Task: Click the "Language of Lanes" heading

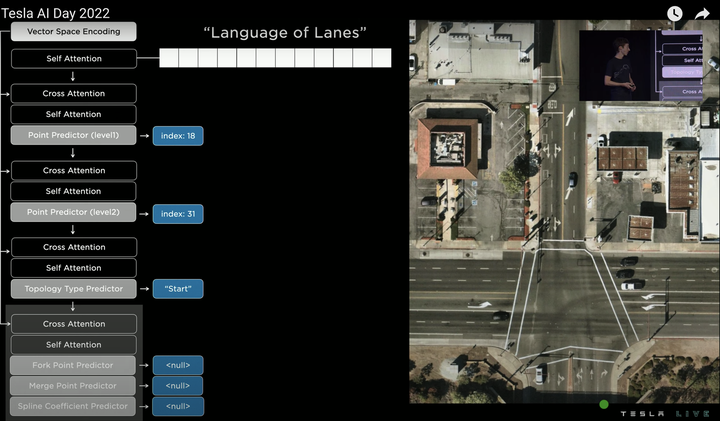Action: [285, 33]
